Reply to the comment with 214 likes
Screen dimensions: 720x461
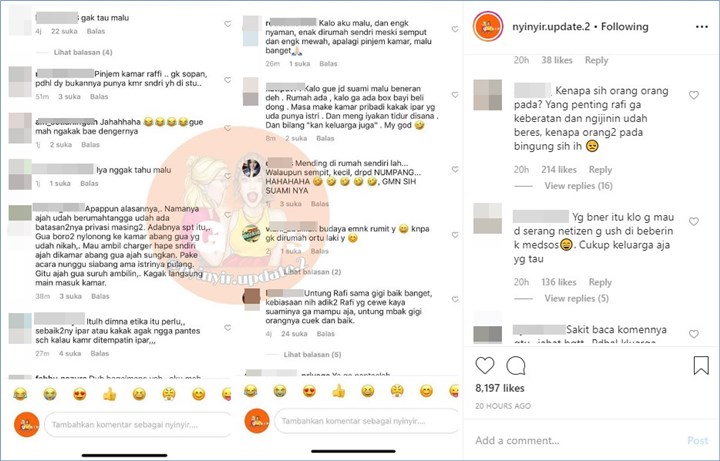coord(600,169)
